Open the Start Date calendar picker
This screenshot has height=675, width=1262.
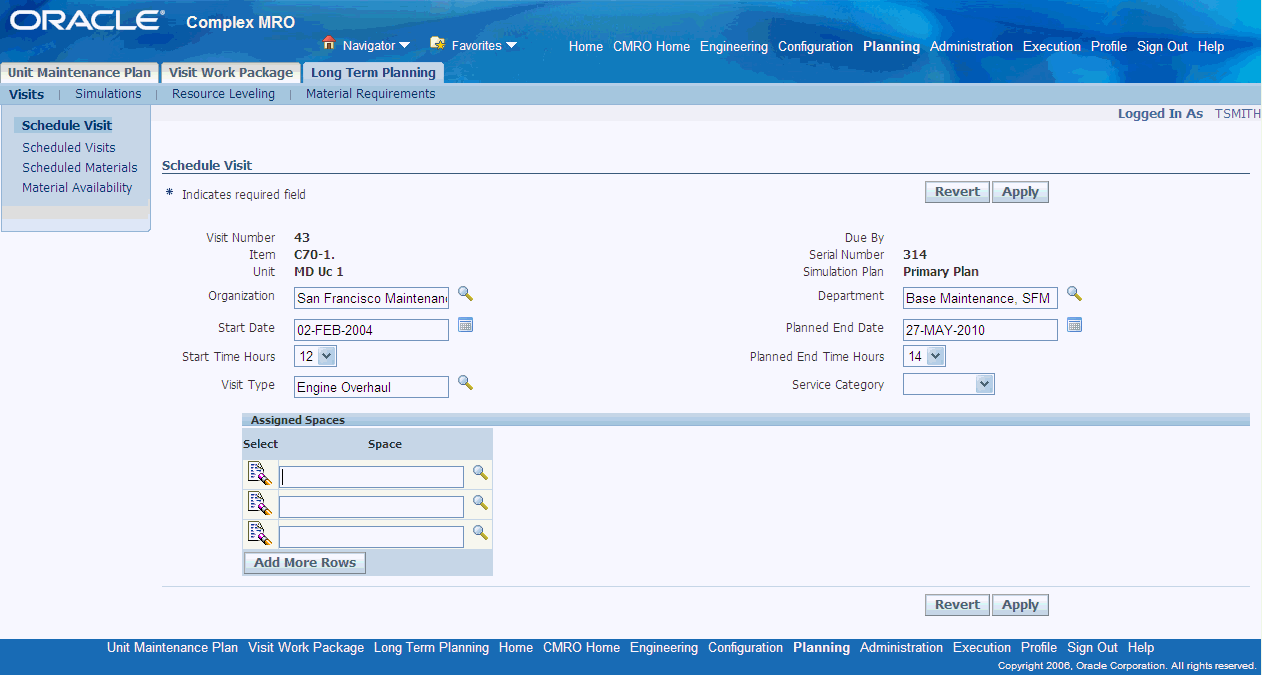[465, 324]
